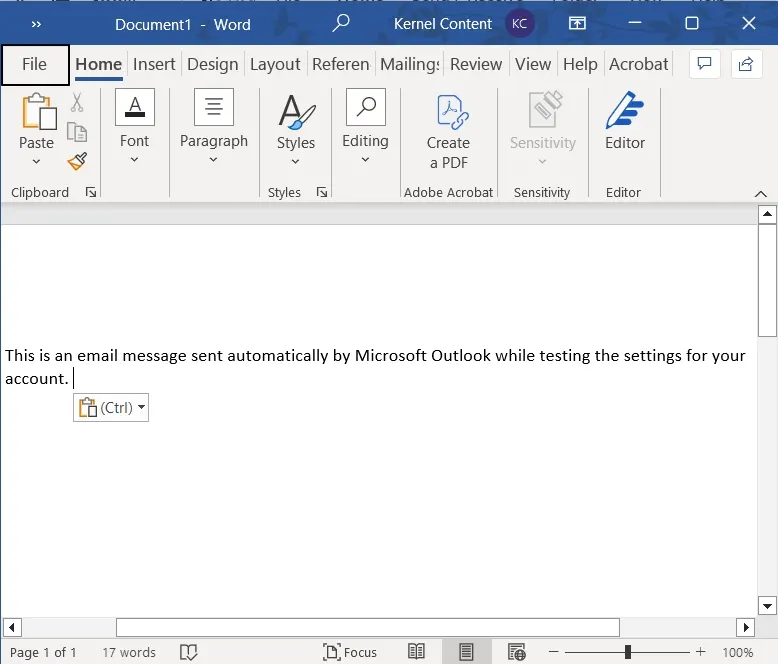Open the Font group button
This screenshot has height=664, width=778.
click(x=134, y=107)
